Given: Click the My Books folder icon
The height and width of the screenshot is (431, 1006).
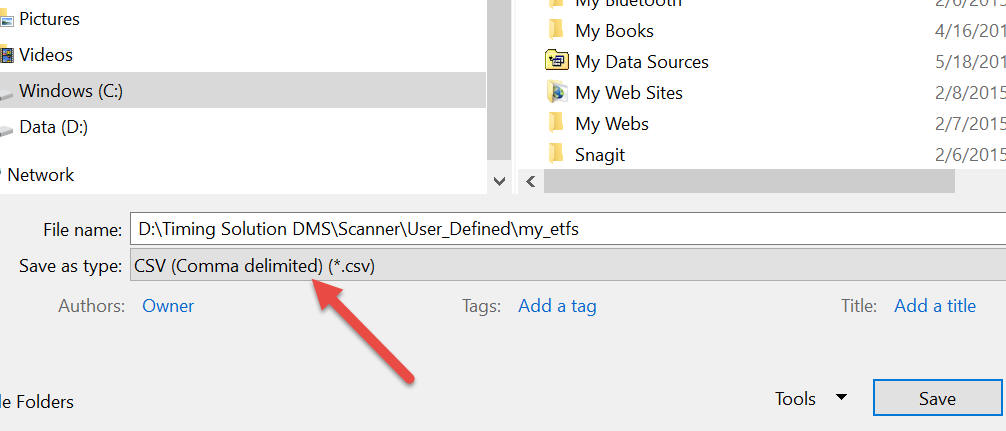Looking at the screenshot, I should [557, 31].
